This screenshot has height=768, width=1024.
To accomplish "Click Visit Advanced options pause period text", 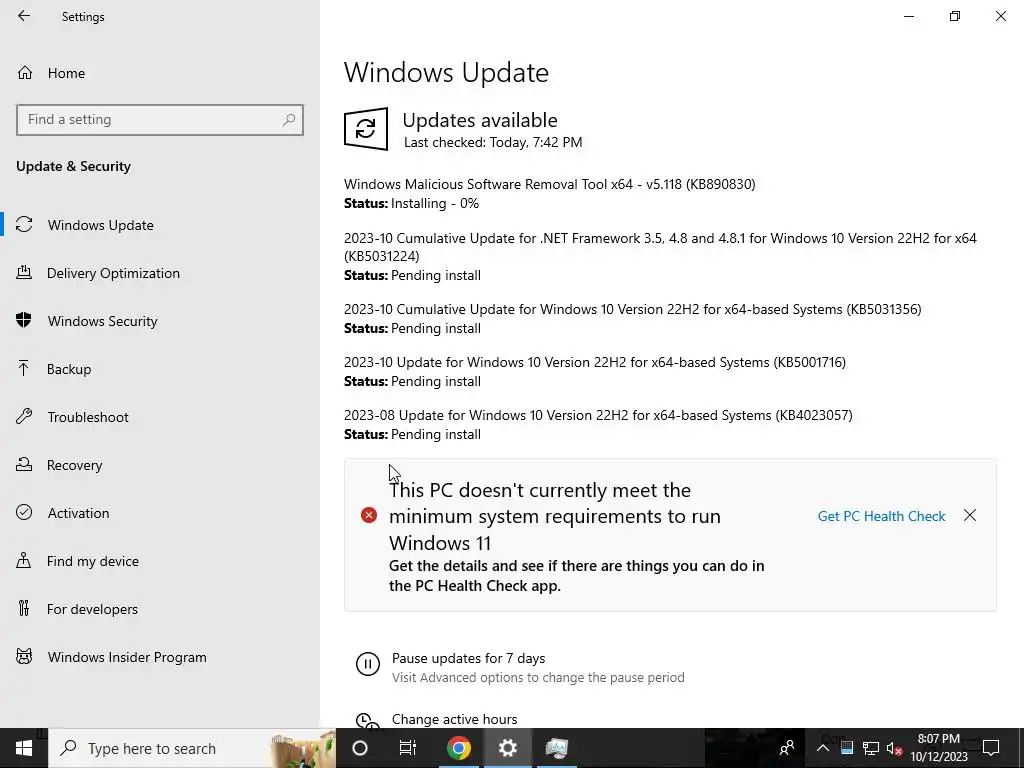I will (x=538, y=677).
